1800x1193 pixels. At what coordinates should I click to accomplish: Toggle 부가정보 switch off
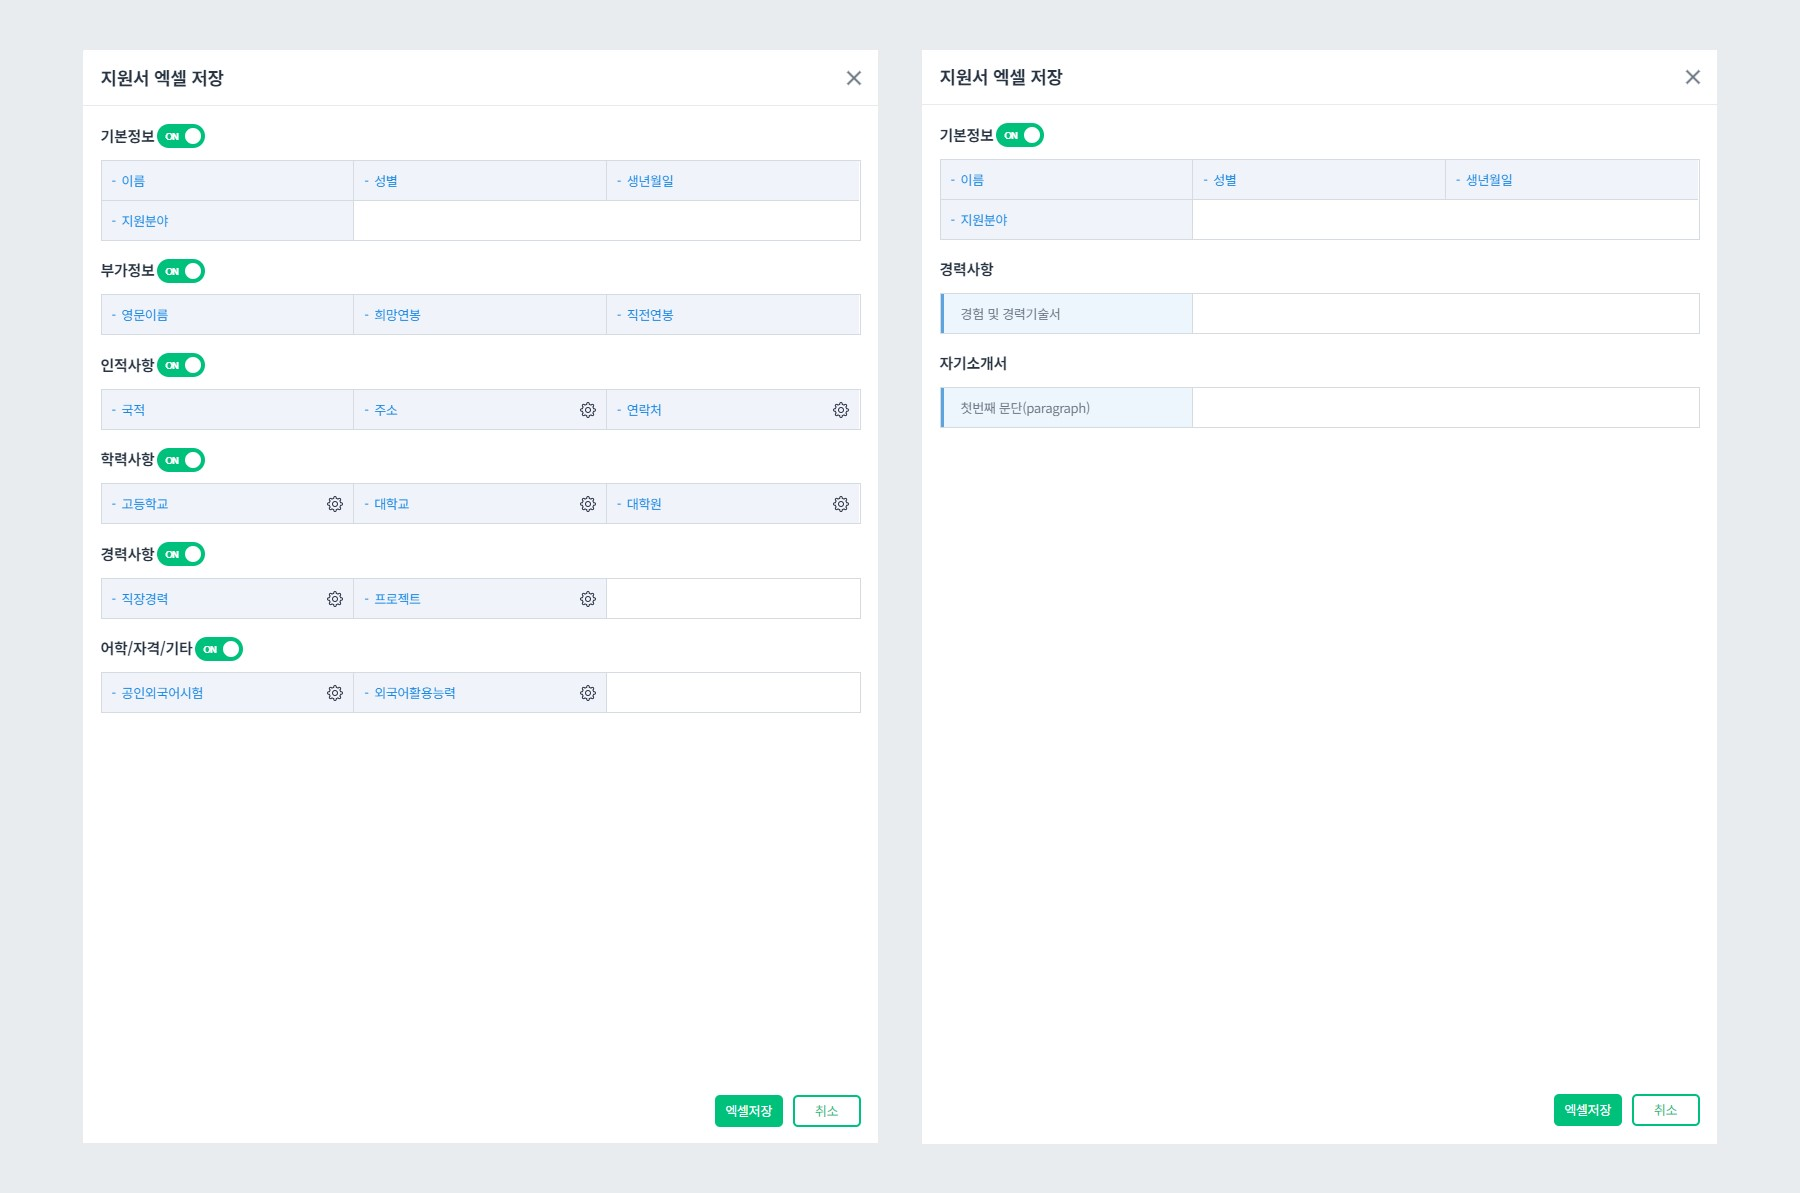coord(181,271)
